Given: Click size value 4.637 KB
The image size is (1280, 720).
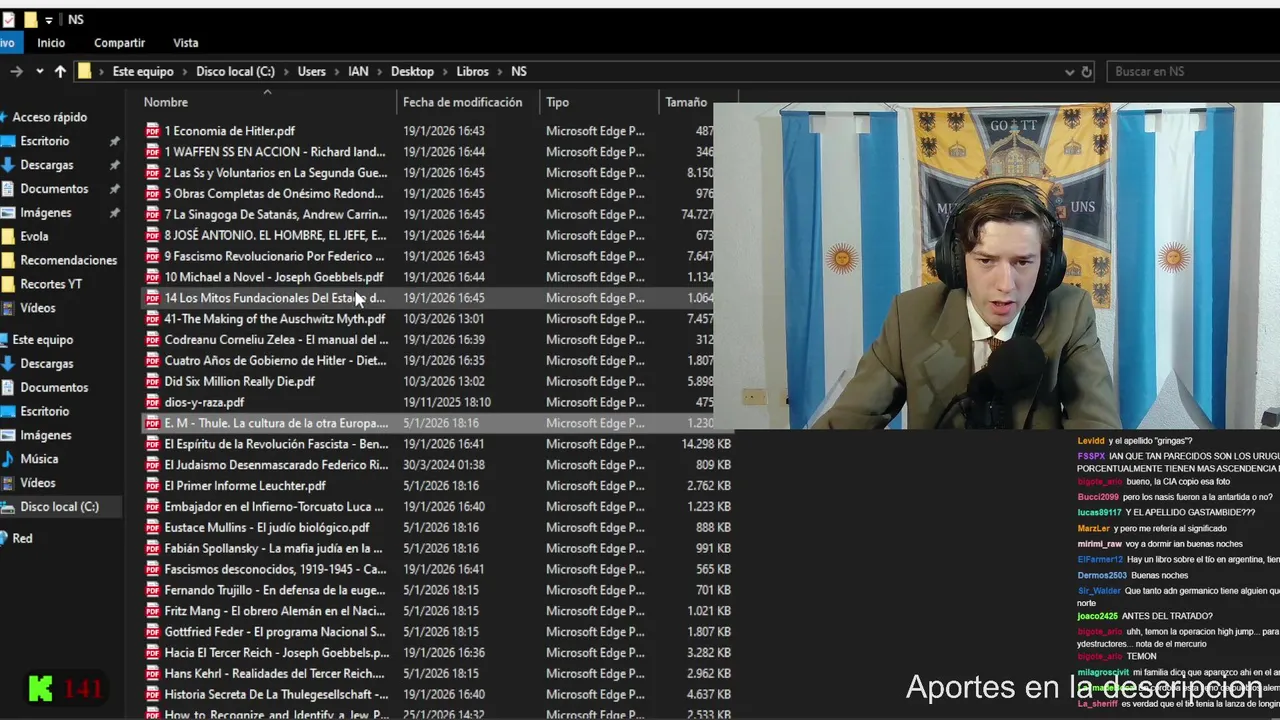Looking at the screenshot, I should tap(710, 694).
